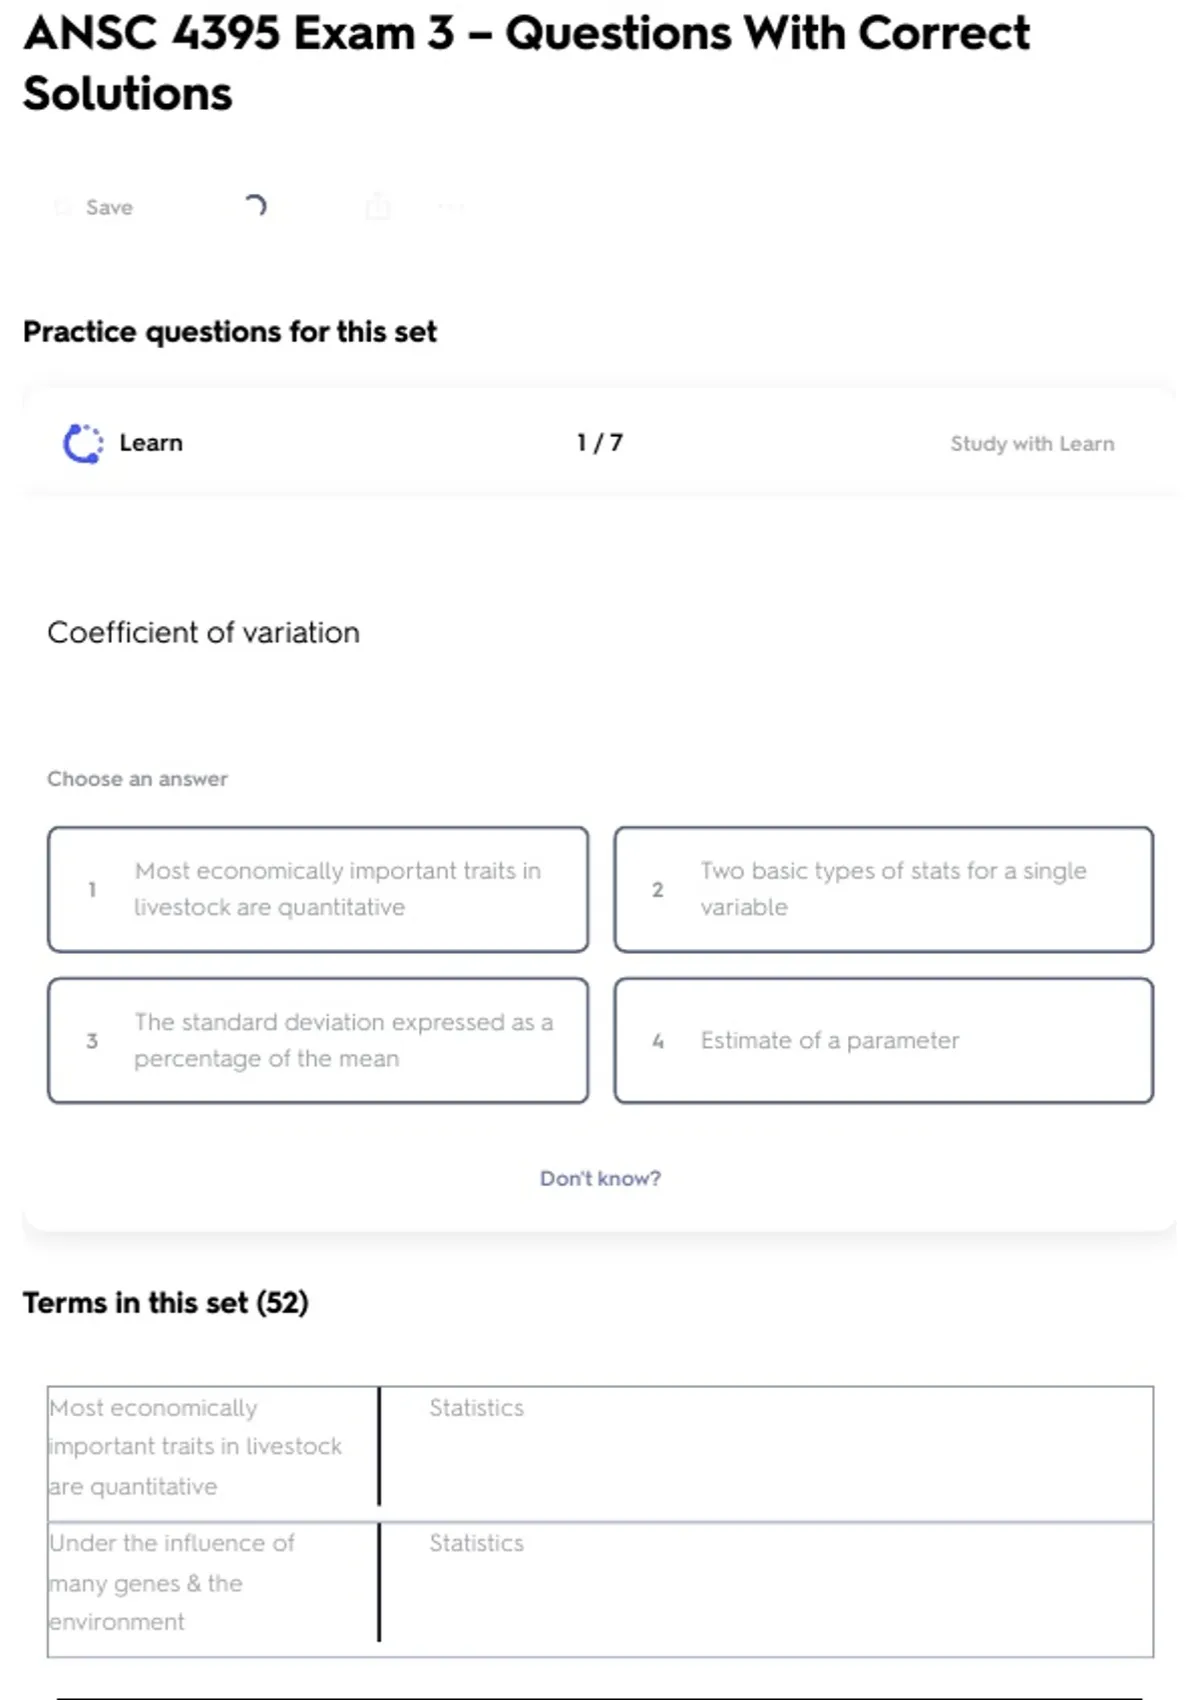Screen dimensions: 1200x1700
Task: Click the second row's 'Statistics' definition
Action: (476, 1543)
